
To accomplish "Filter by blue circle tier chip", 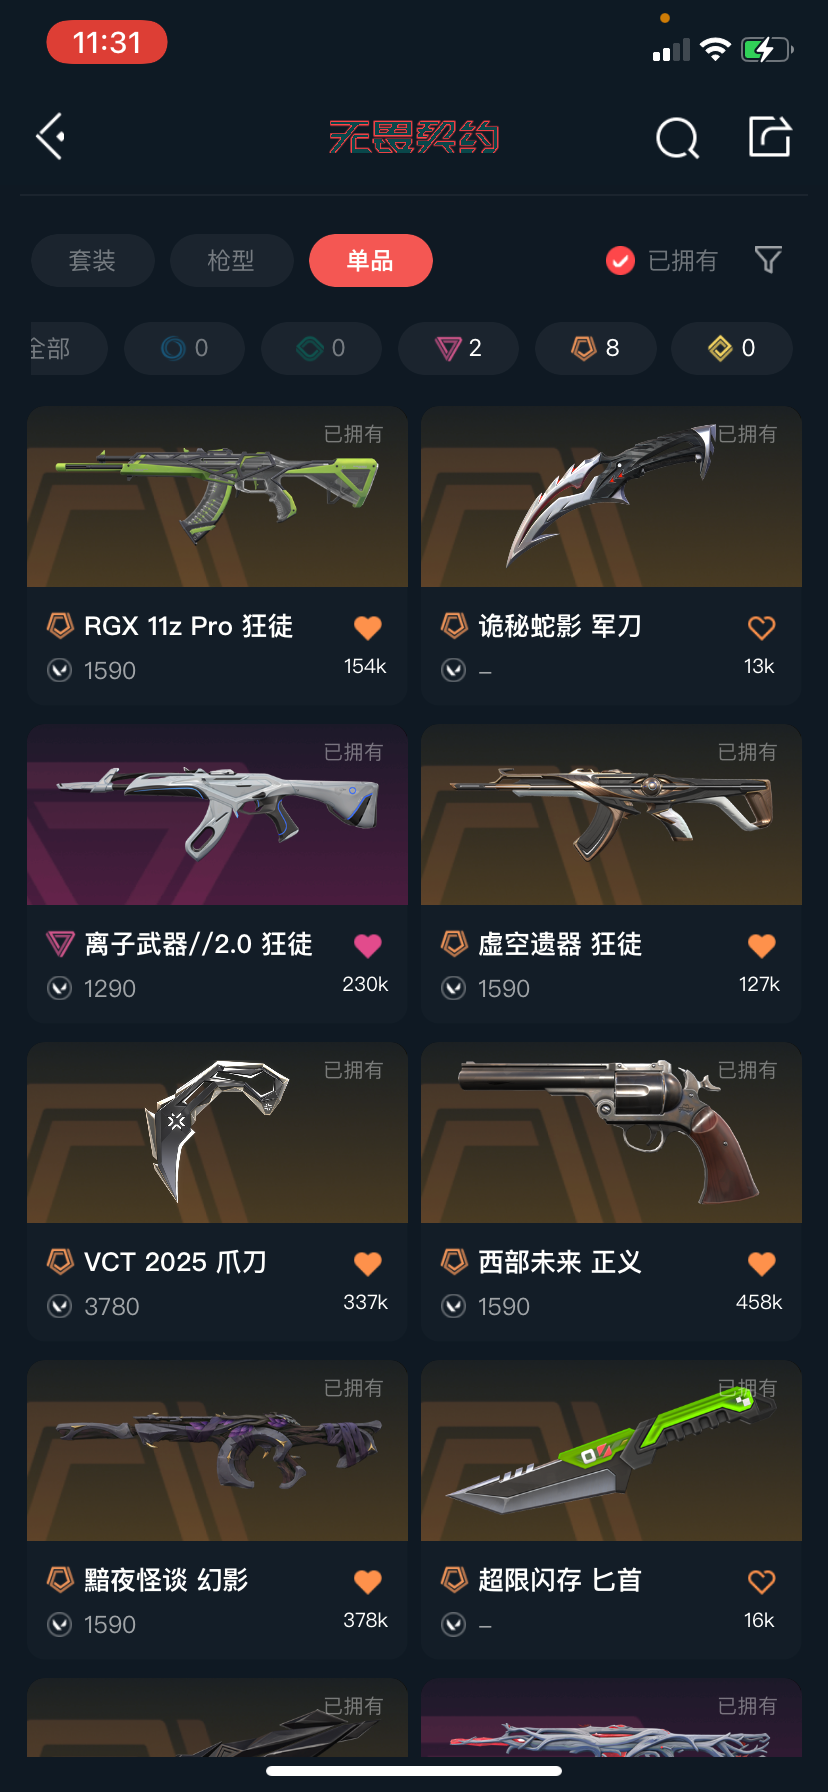I will tap(184, 348).
